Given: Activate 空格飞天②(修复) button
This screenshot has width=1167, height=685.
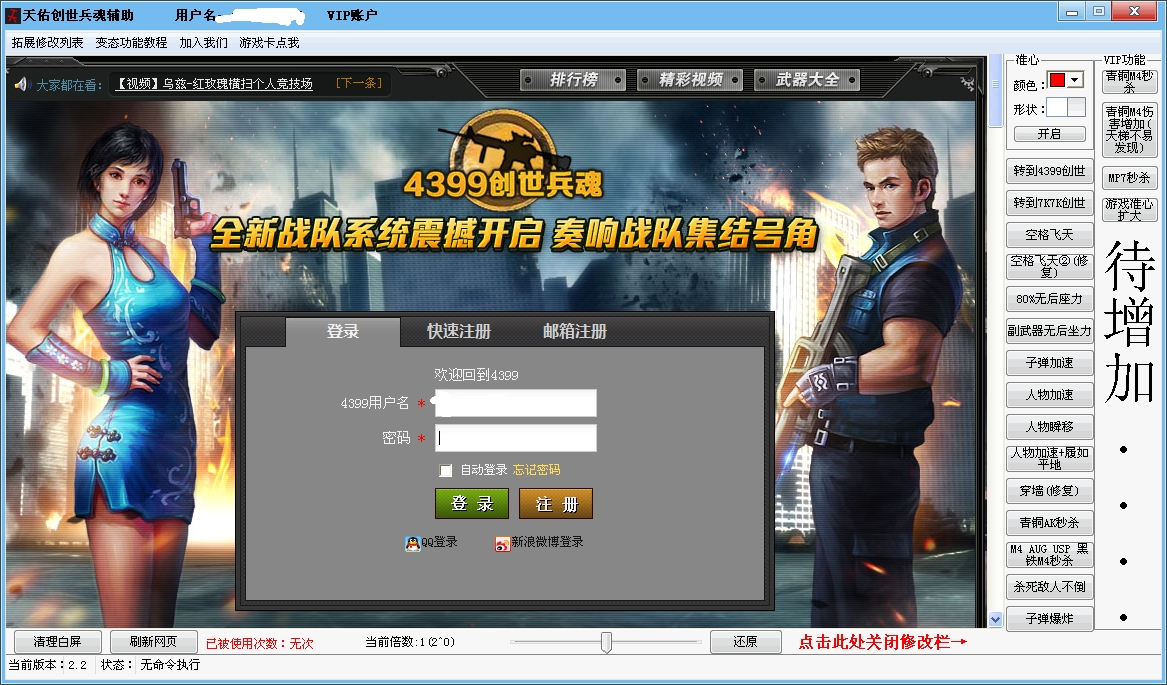Looking at the screenshot, I should [x=1049, y=267].
